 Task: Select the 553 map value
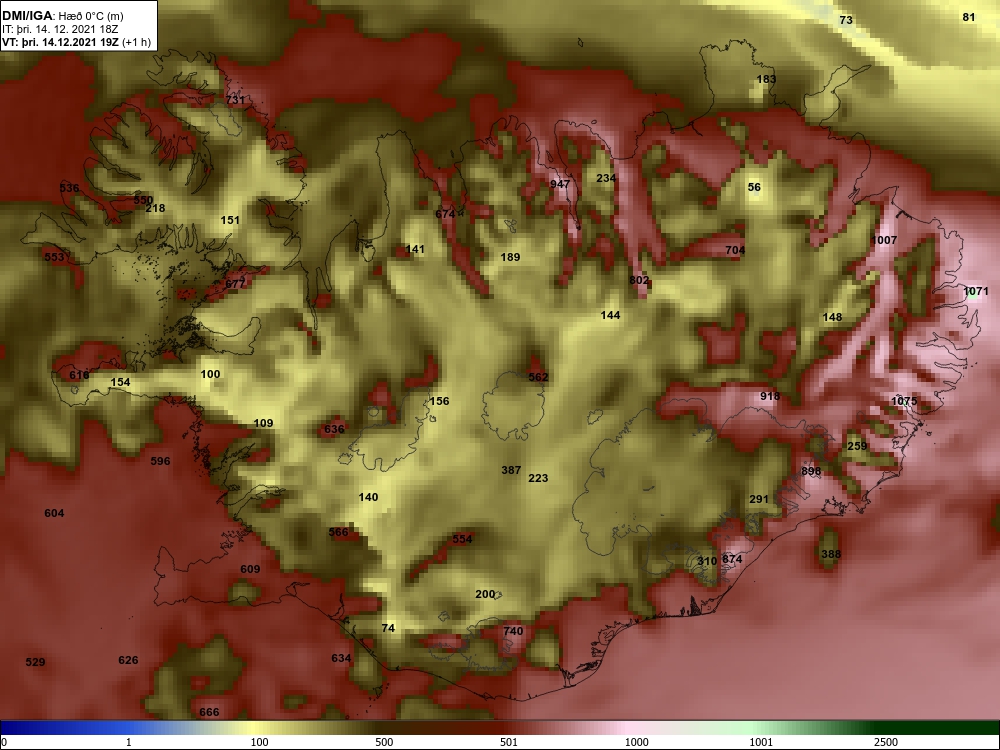54,256
